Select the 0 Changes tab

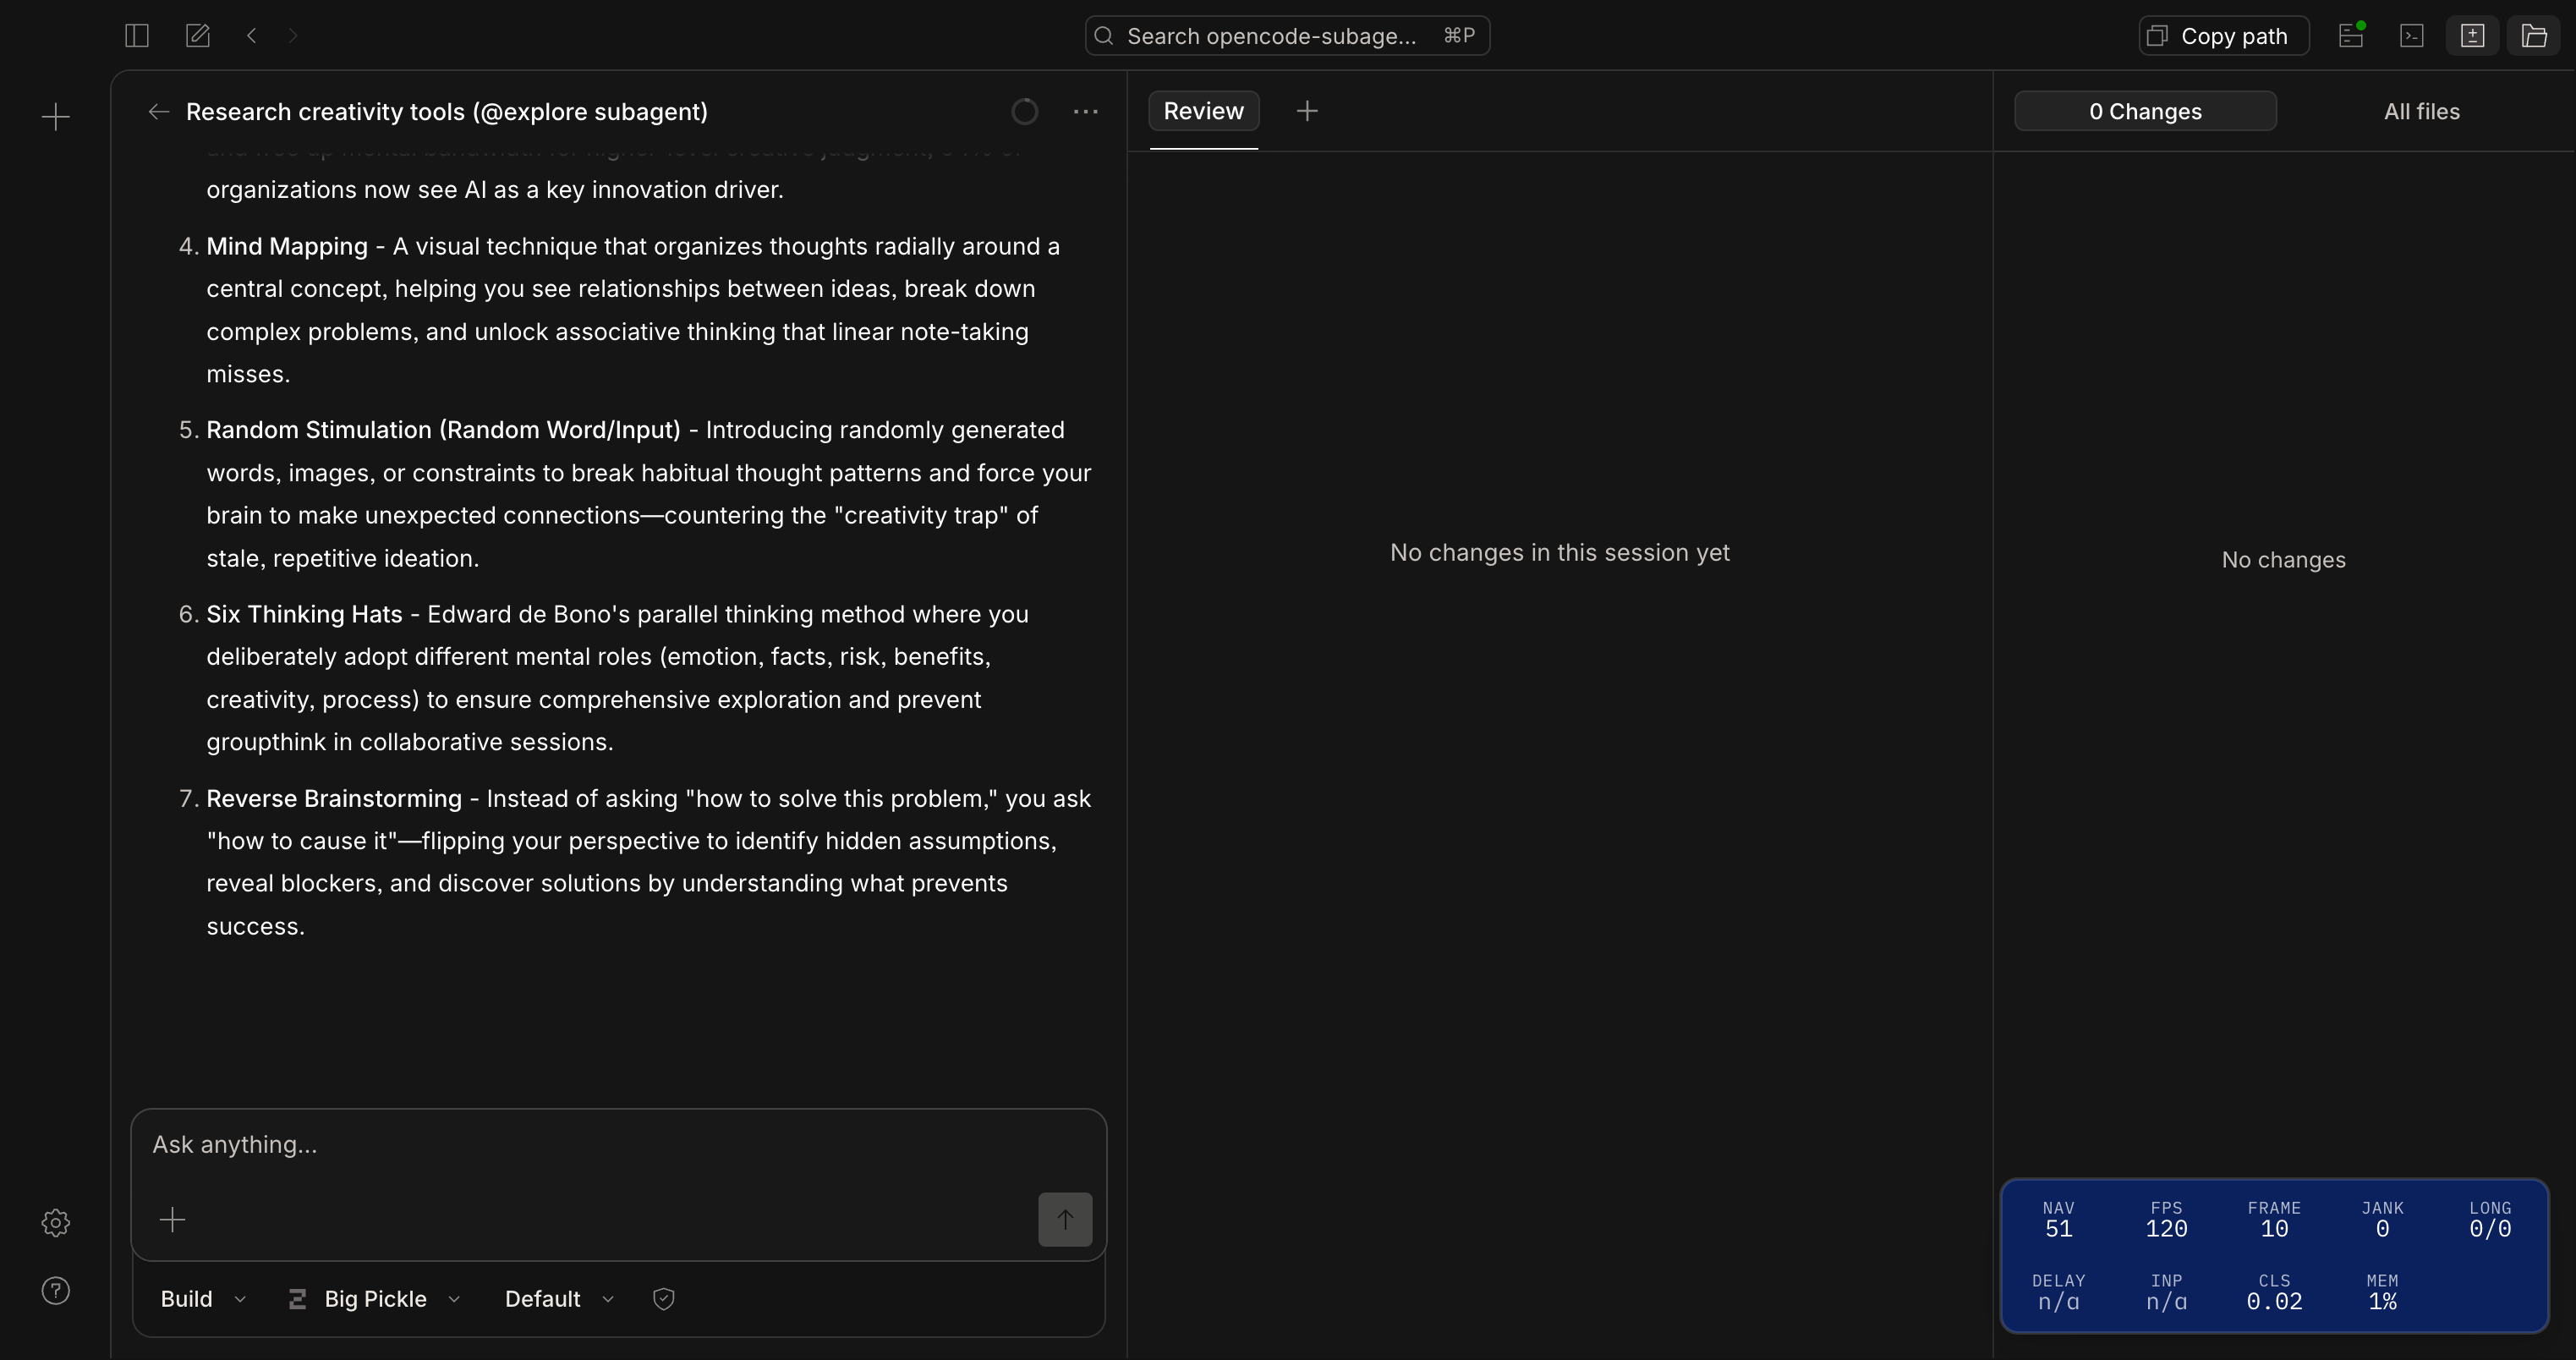(x=2145, y=111)
